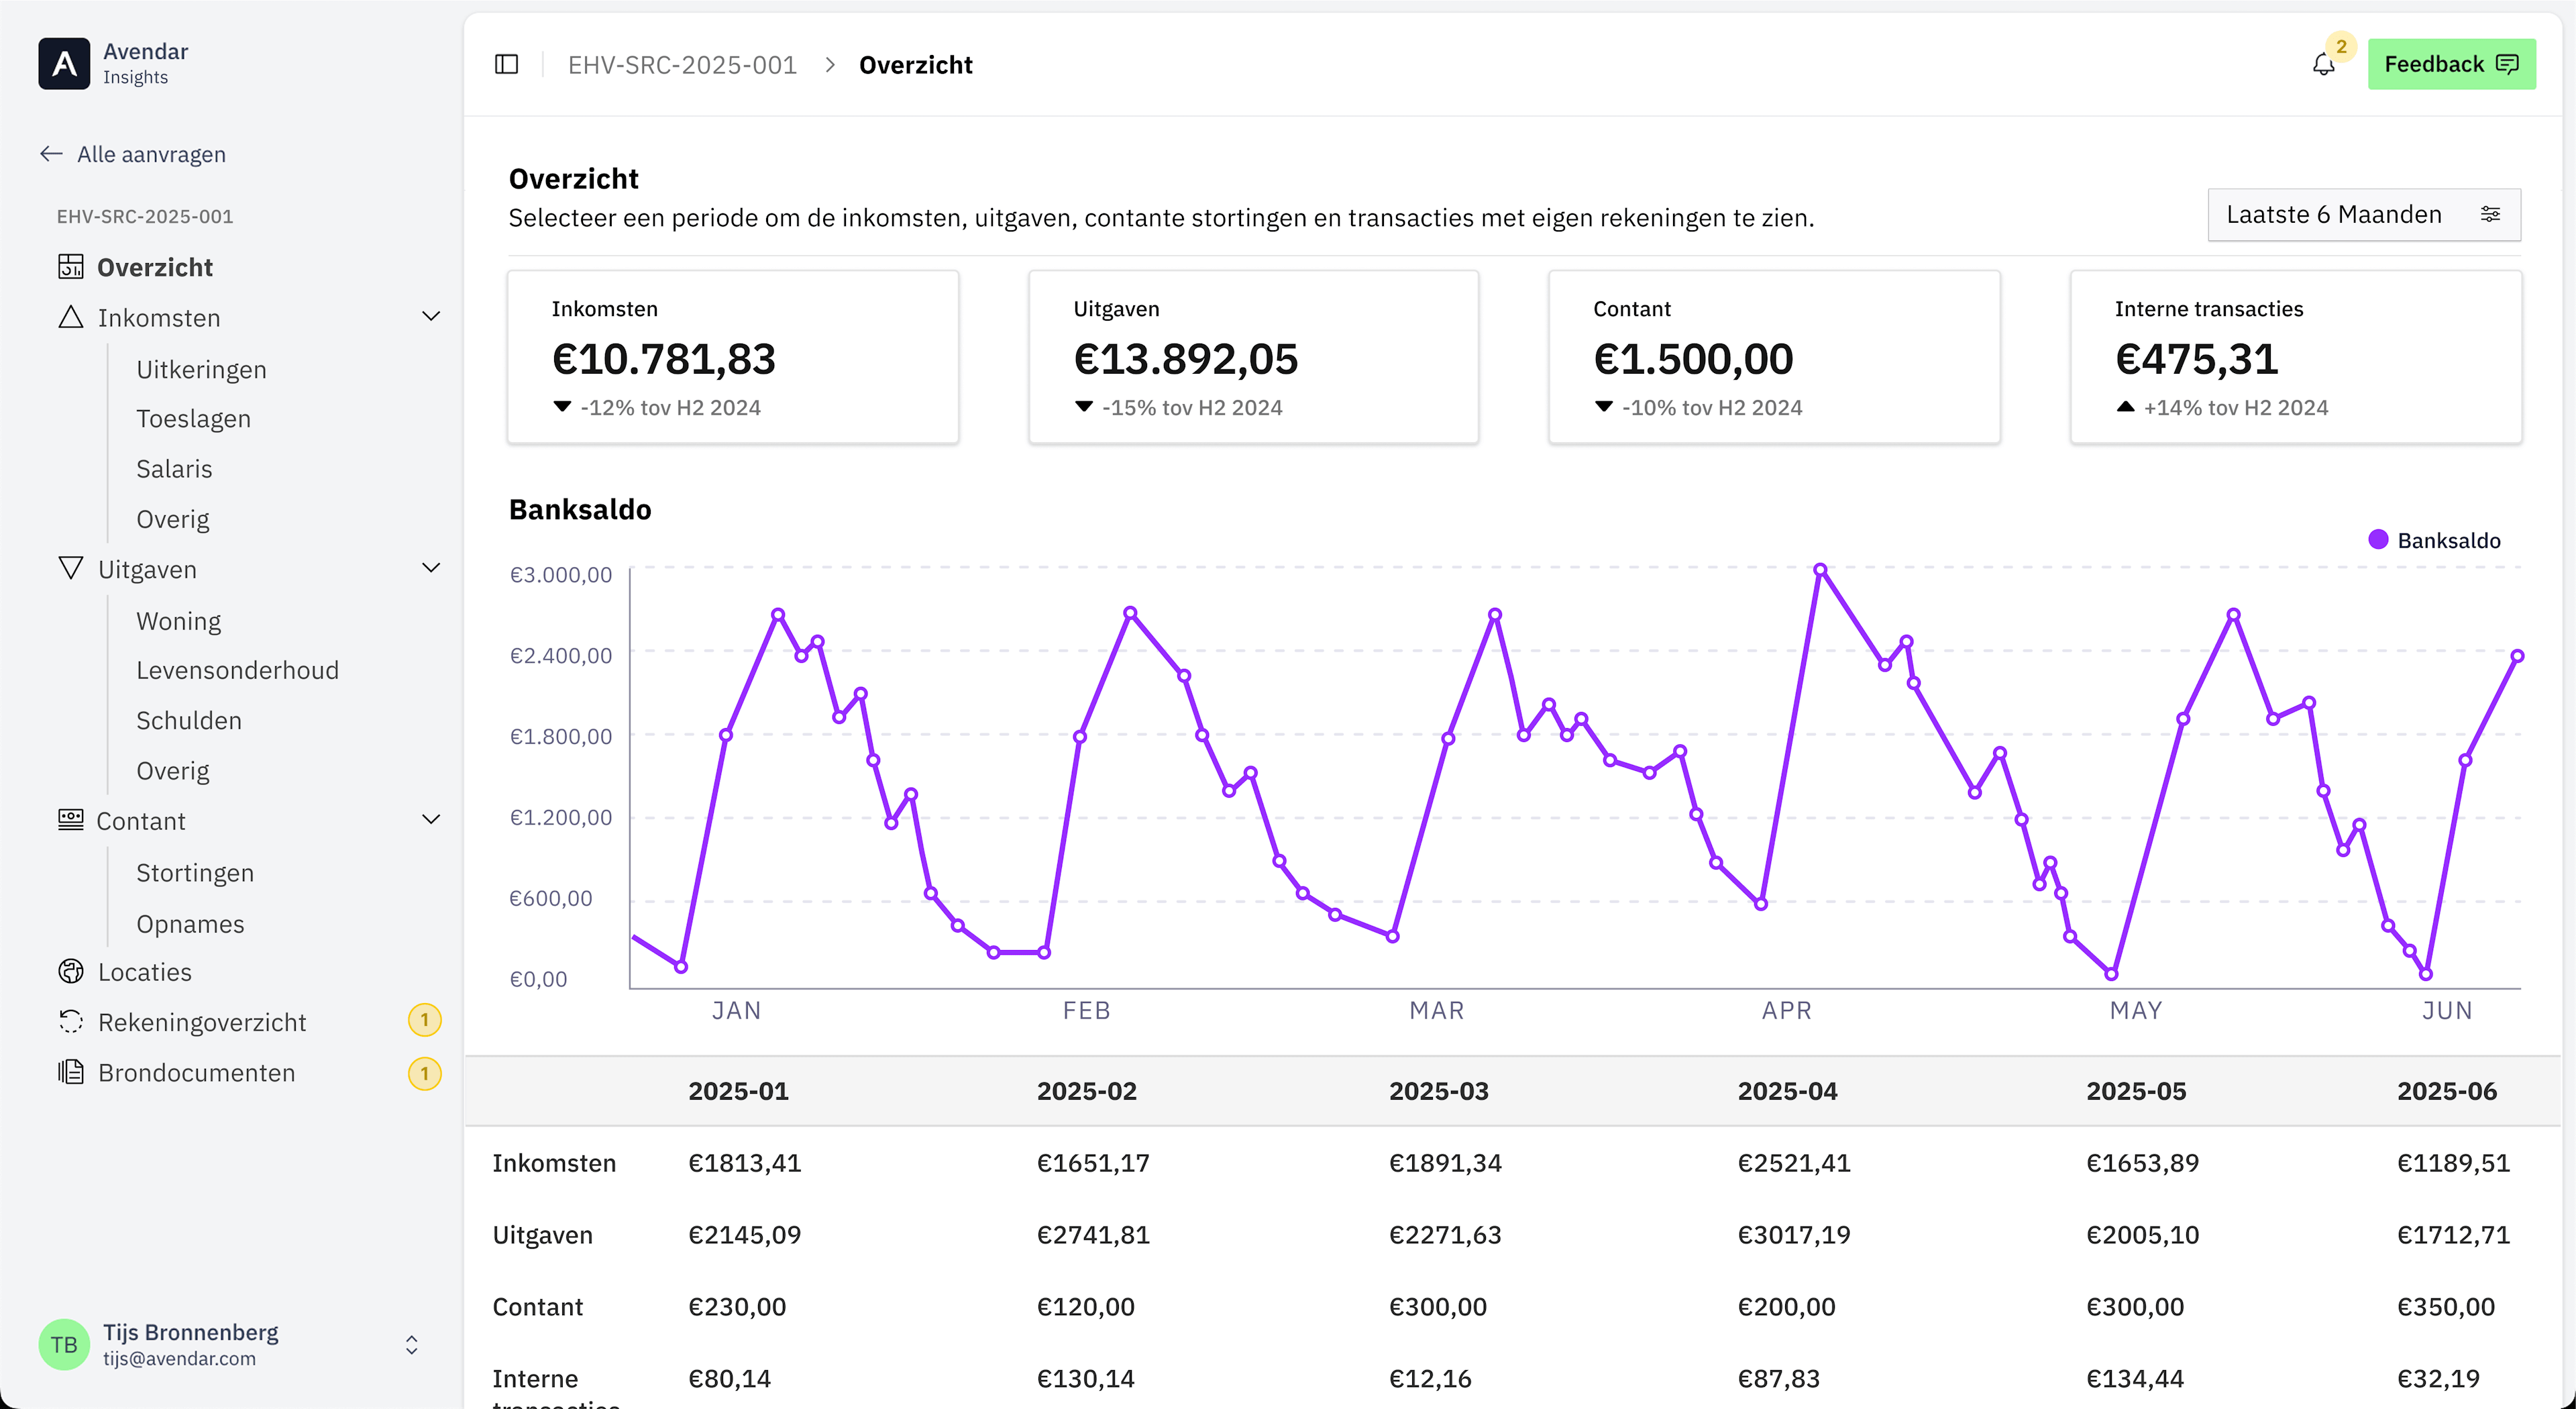The height and width of the screenshot is (1409, 2576).
Task: Click the EHV-SRC-2025-001 breadcrumb link
Action: point(682,65)
